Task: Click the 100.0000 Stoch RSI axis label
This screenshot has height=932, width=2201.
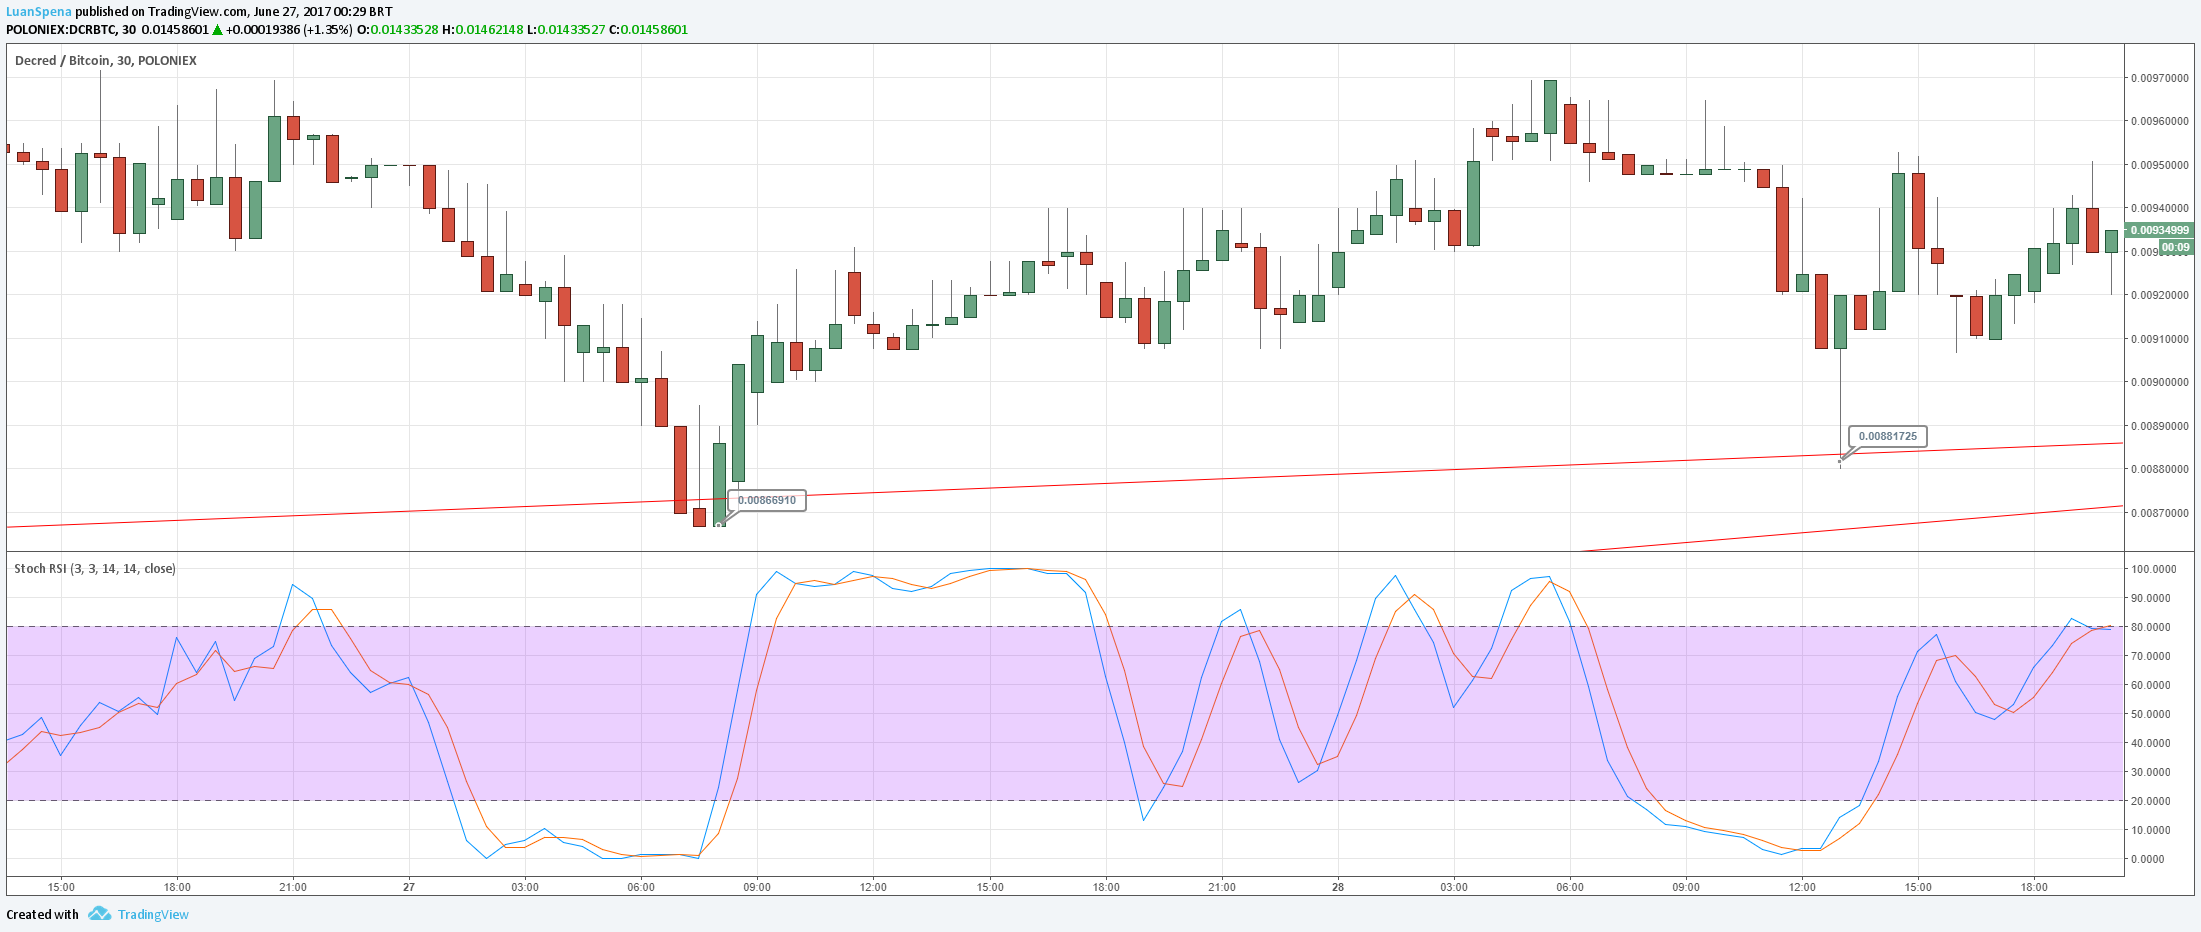Action: coord(2154,569)
